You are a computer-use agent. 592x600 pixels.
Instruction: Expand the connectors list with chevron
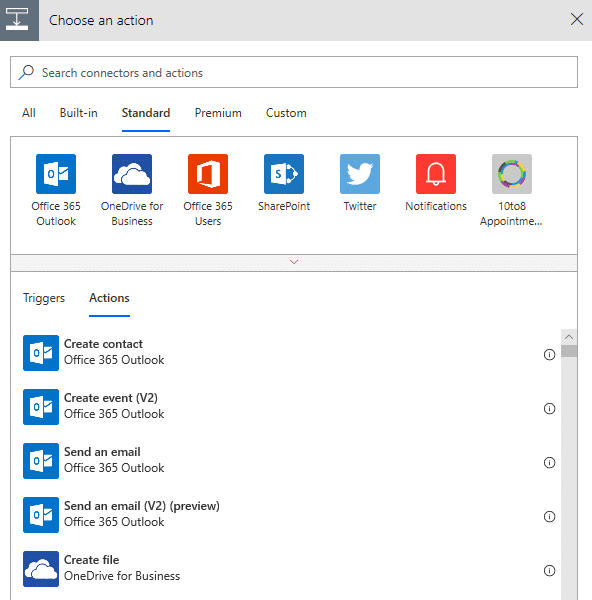[294, 262]
